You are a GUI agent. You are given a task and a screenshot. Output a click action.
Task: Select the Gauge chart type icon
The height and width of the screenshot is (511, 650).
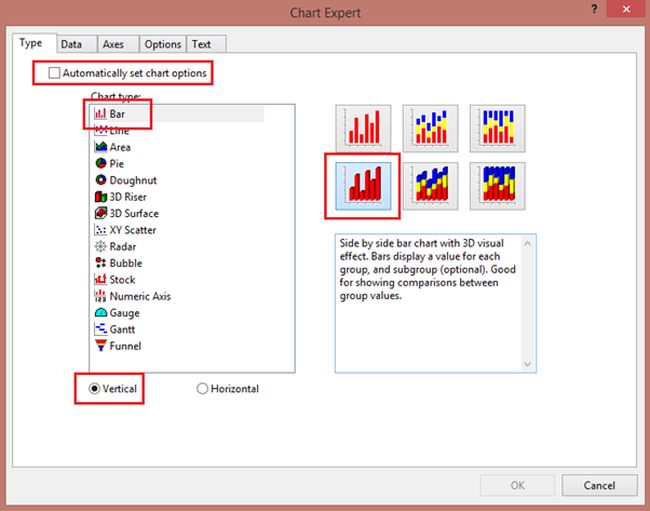pyautogui.click(x=100, y=313)
